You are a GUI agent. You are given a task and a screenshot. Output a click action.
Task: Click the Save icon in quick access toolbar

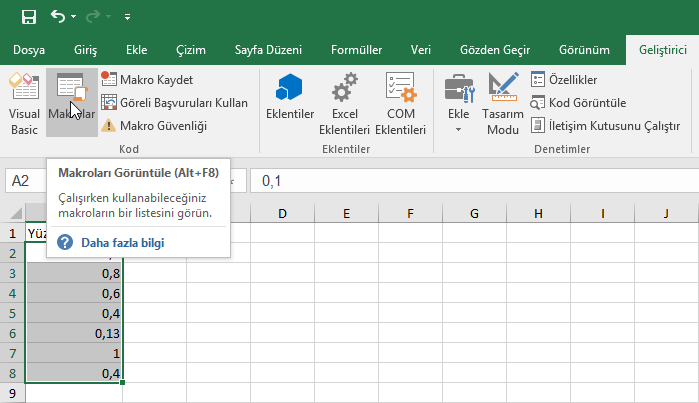tap(29, 17)
